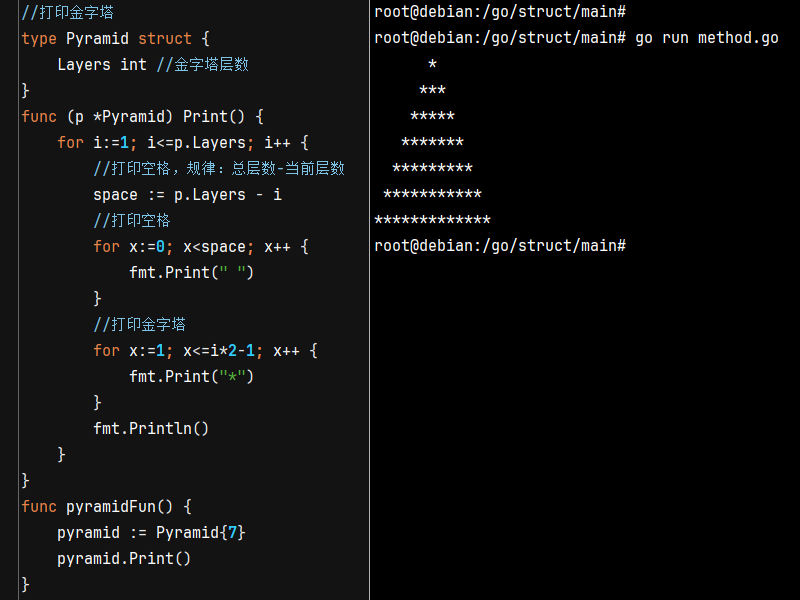
Task: Click the single-asterisk top row of pyramid output
Action: [x=432, y=65]
